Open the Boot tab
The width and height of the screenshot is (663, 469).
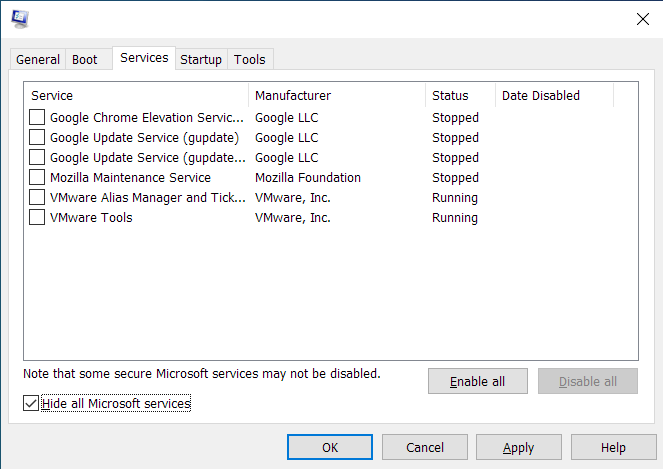(85, 60)
